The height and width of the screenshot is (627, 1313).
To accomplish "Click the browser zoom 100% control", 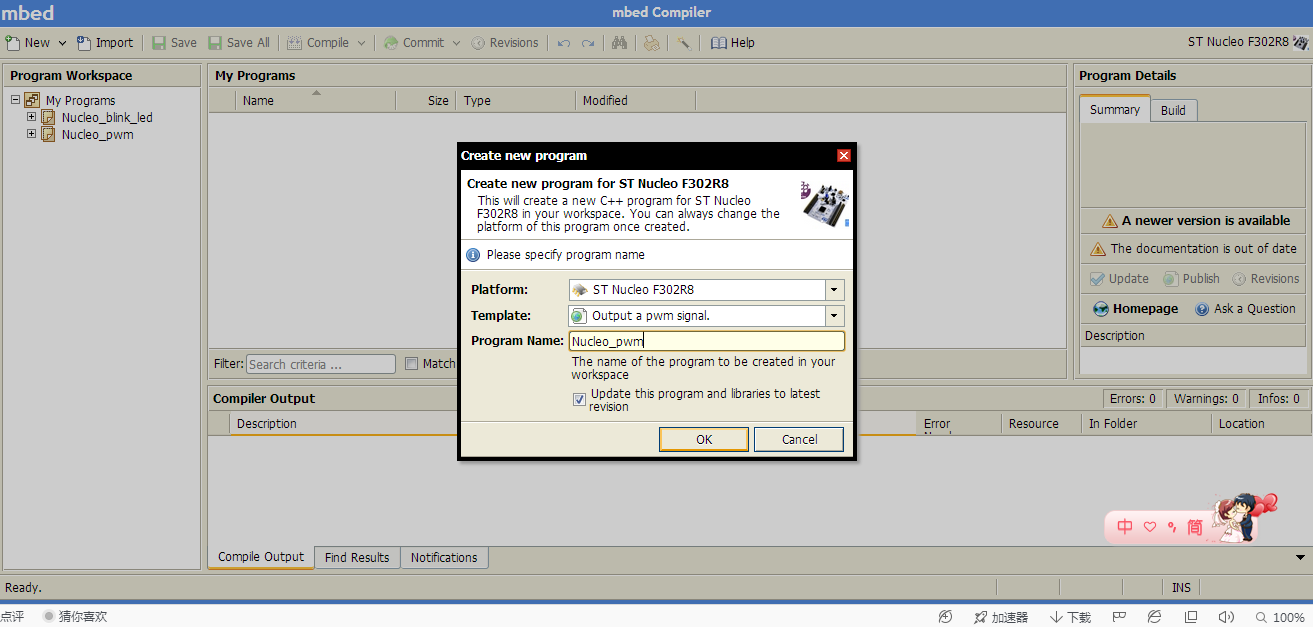I will pos(1280,617).
